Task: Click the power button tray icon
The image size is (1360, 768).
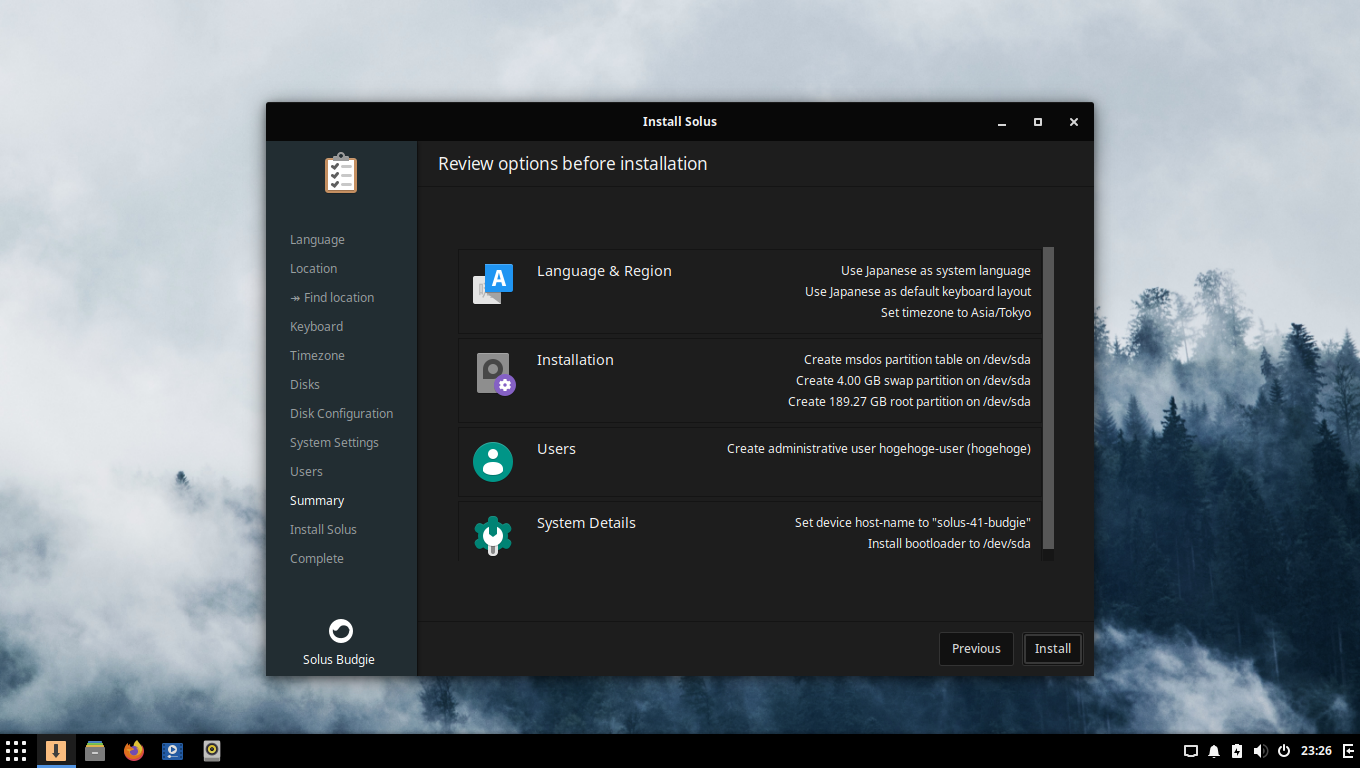Action: pyautogui.click(x=1283, y=751)
